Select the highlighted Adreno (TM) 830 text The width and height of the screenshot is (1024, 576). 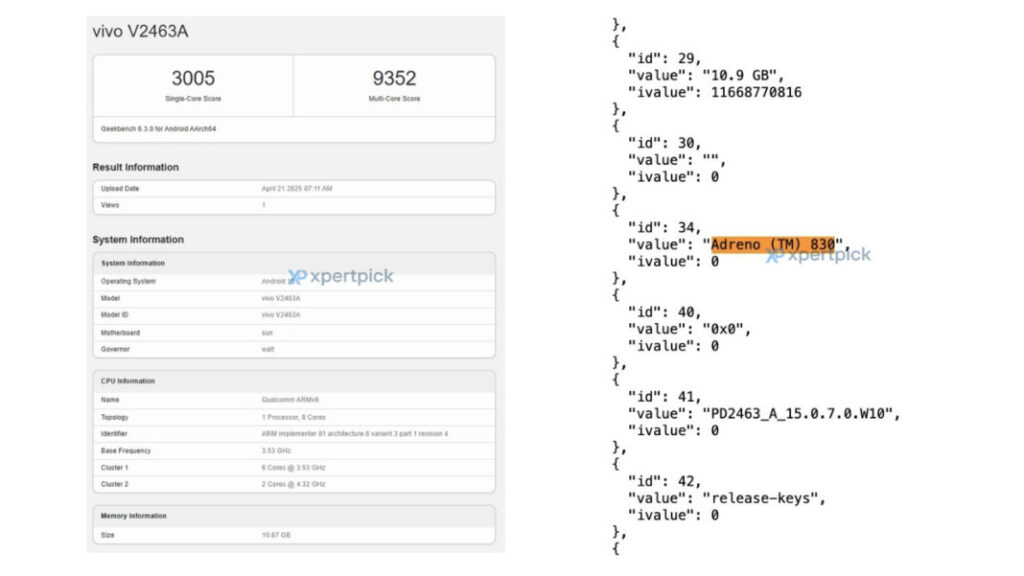tap(773, 244)
